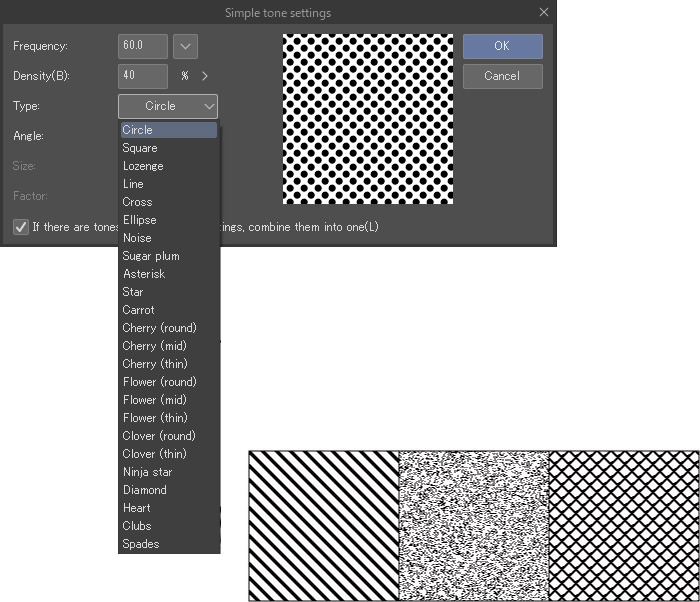Screen dimensions: 700x602
Task: Select Ninja star tone type
Action: 169,472
